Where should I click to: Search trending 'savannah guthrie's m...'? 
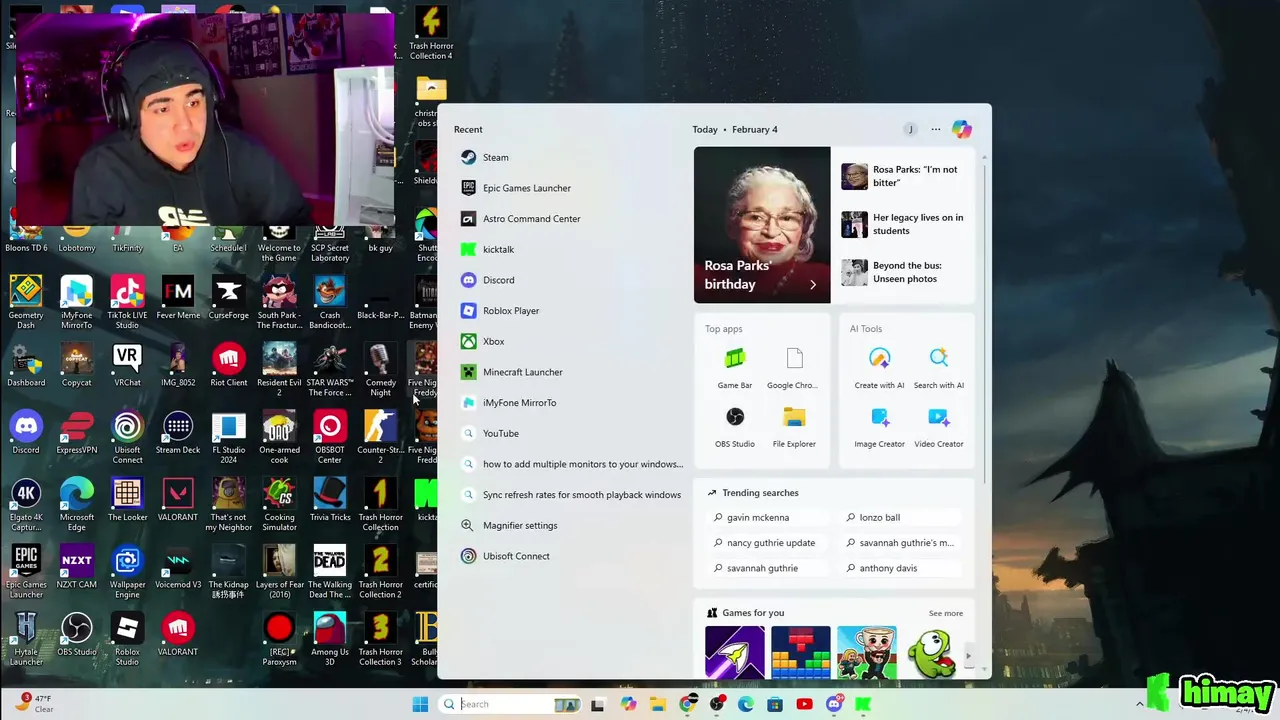click(900, 543)
